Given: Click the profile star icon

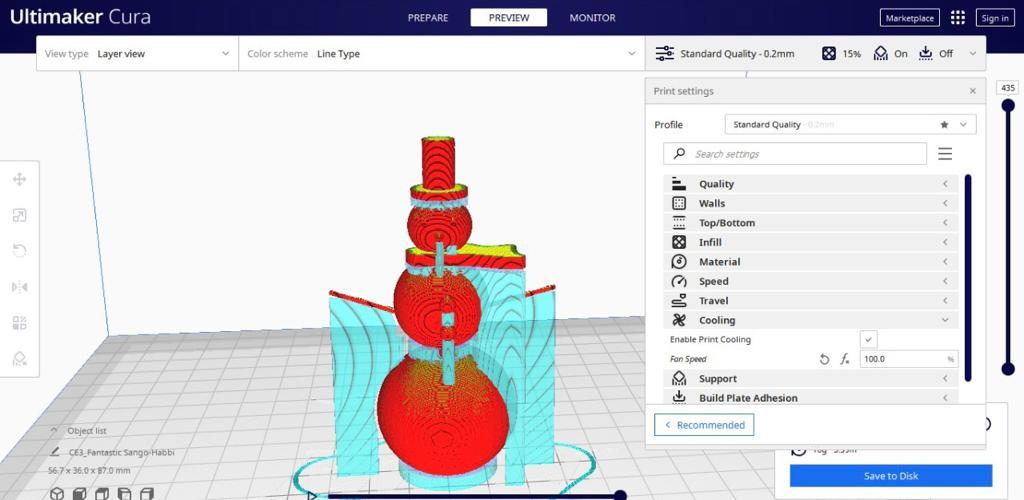Looking at the screenshot, I should (x=944, y=124).
